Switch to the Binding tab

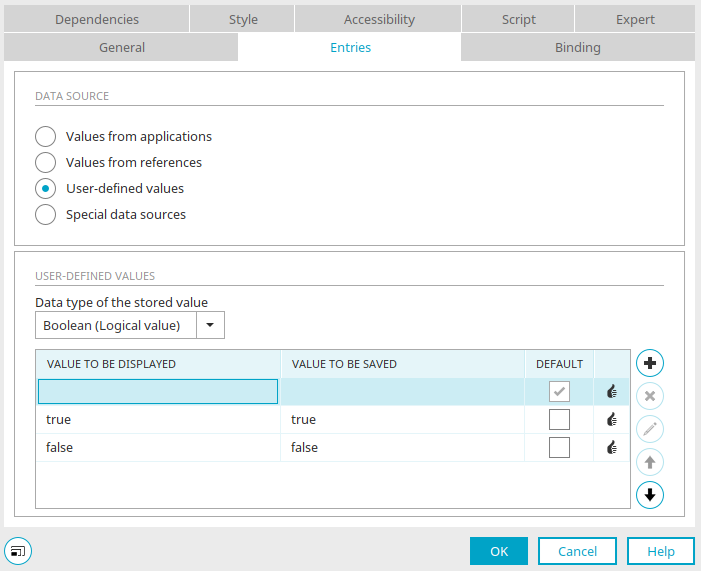click(578, 47)
